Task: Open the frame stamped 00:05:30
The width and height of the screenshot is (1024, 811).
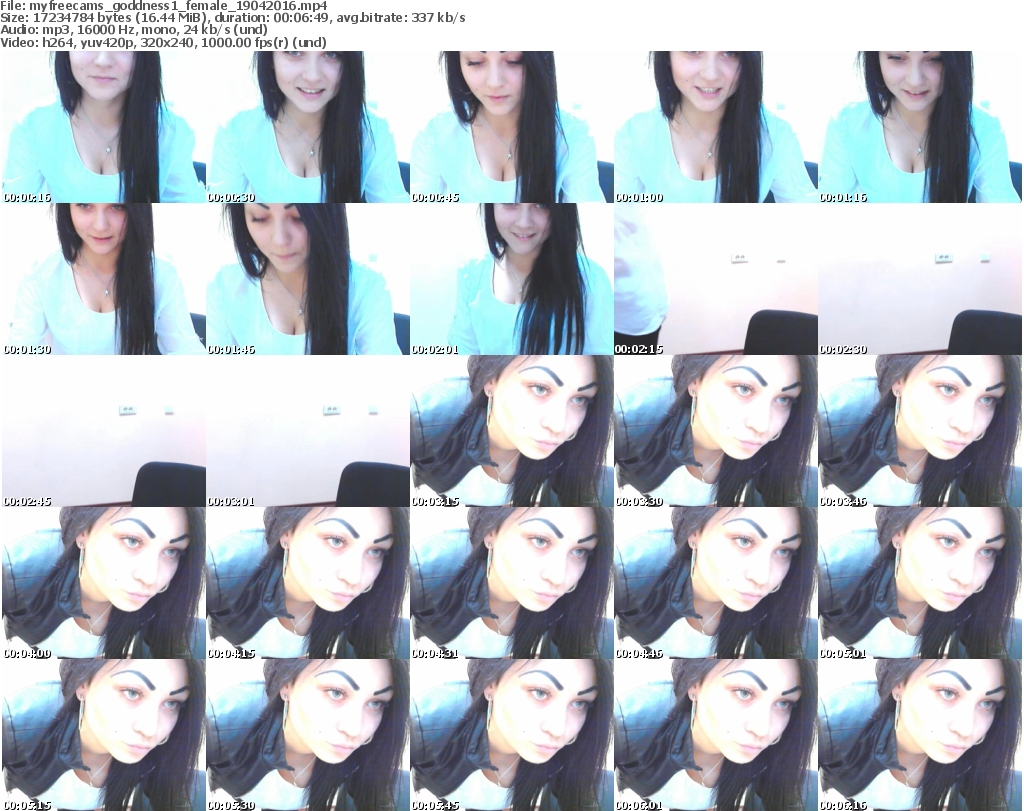Action: click(x=308, y=735)
